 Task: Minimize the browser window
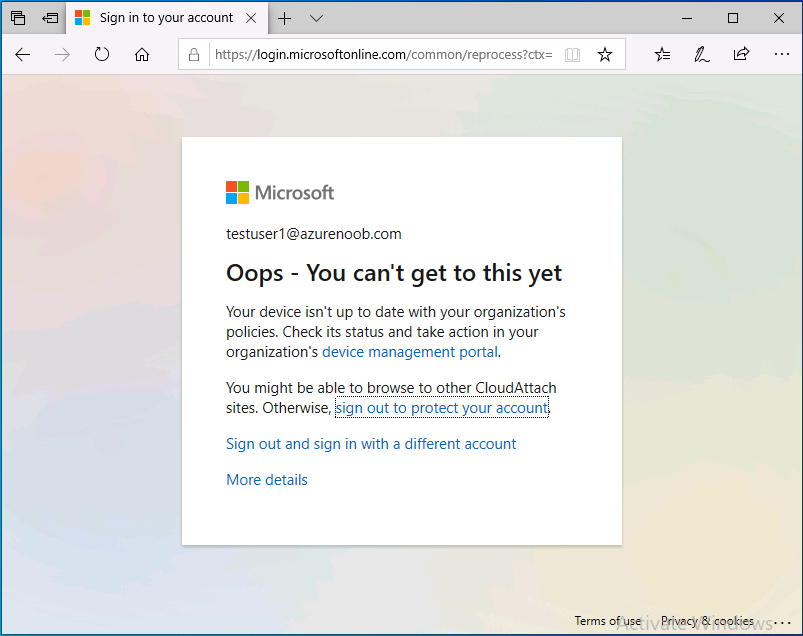687,18
